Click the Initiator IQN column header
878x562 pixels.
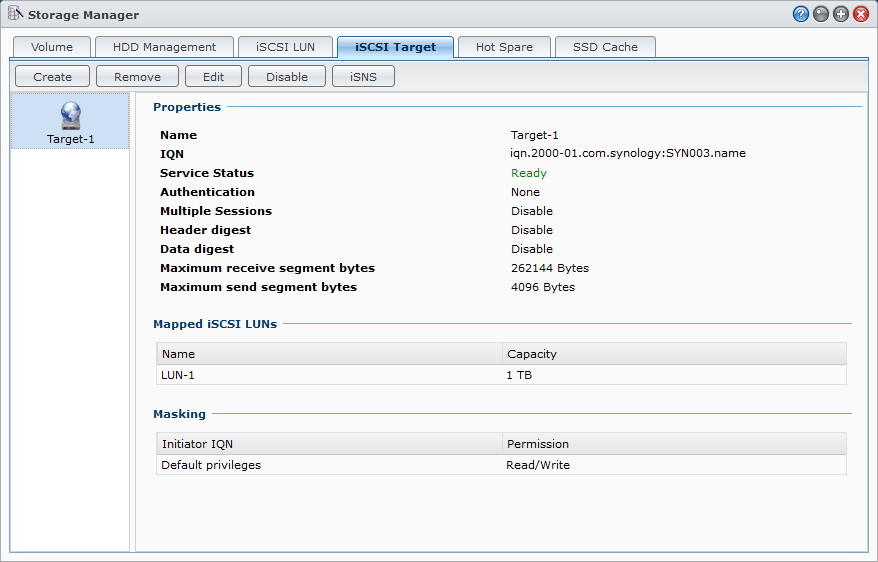[329, 444]
